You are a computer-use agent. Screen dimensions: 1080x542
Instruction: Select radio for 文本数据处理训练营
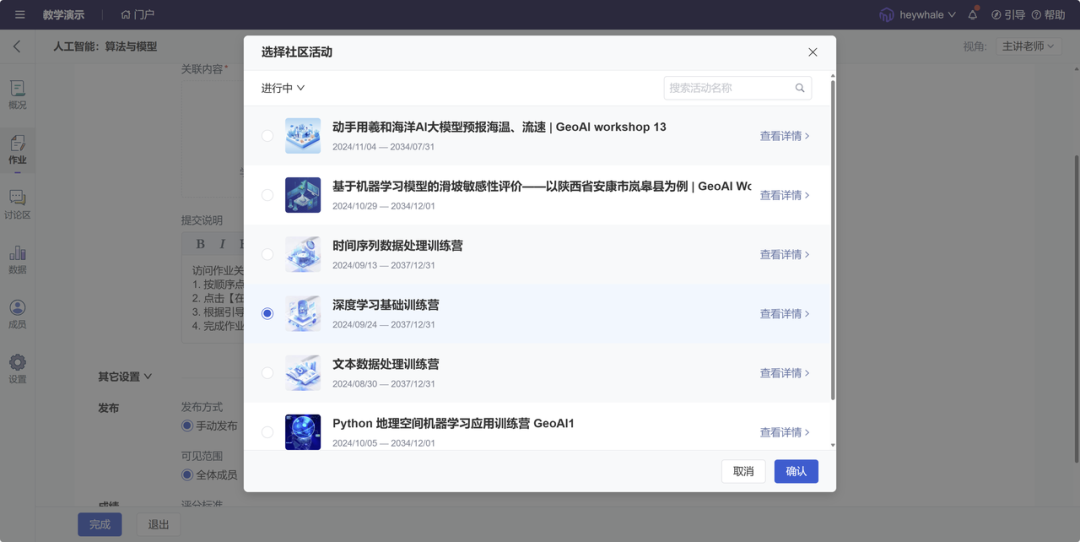[267, 373]
